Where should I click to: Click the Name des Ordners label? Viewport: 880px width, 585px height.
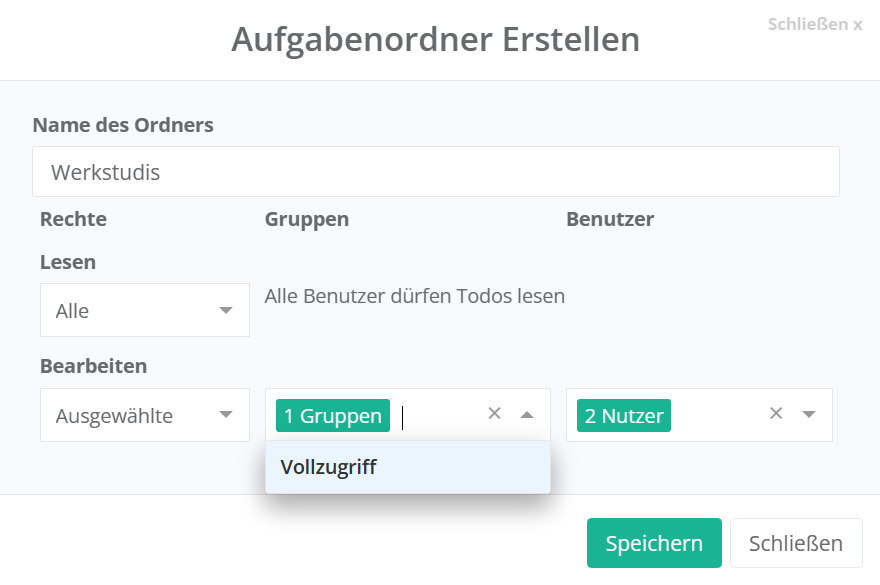(123, 125)
